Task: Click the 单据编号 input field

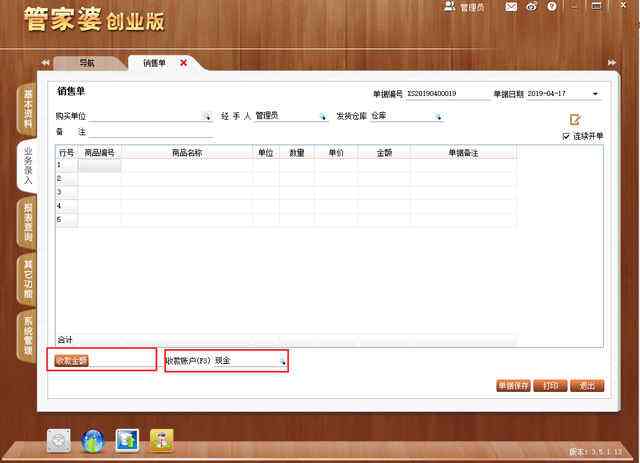Action: point(448,94)
